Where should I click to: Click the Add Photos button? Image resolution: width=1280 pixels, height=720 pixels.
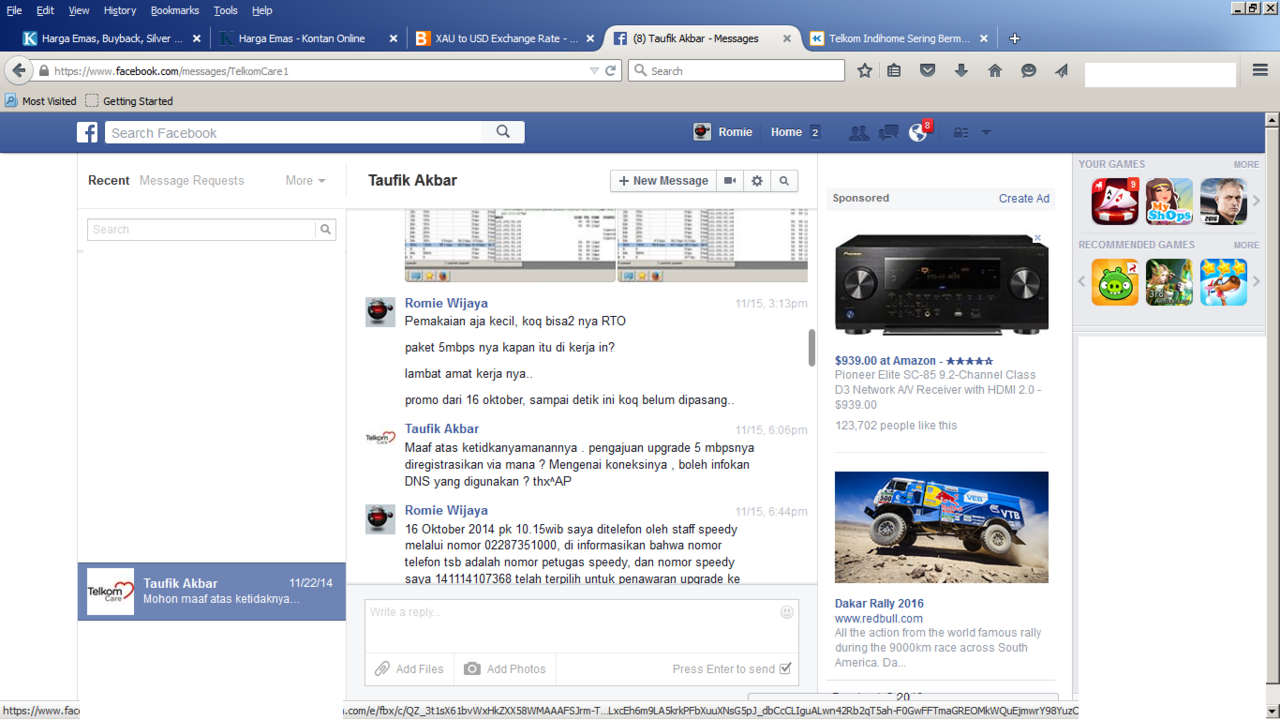tap(505, 669)
